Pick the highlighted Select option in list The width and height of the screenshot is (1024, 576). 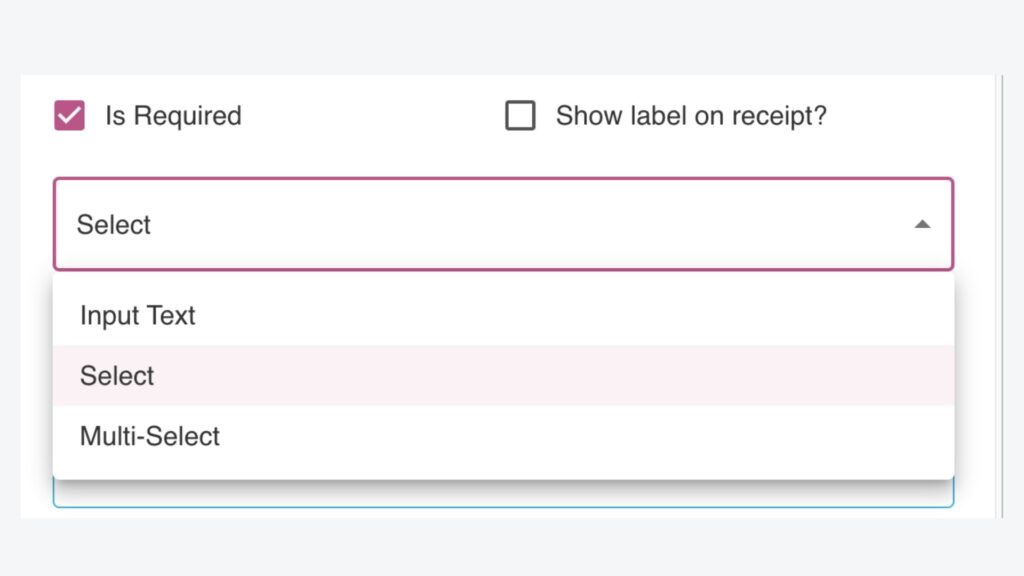tap(118, 376)
